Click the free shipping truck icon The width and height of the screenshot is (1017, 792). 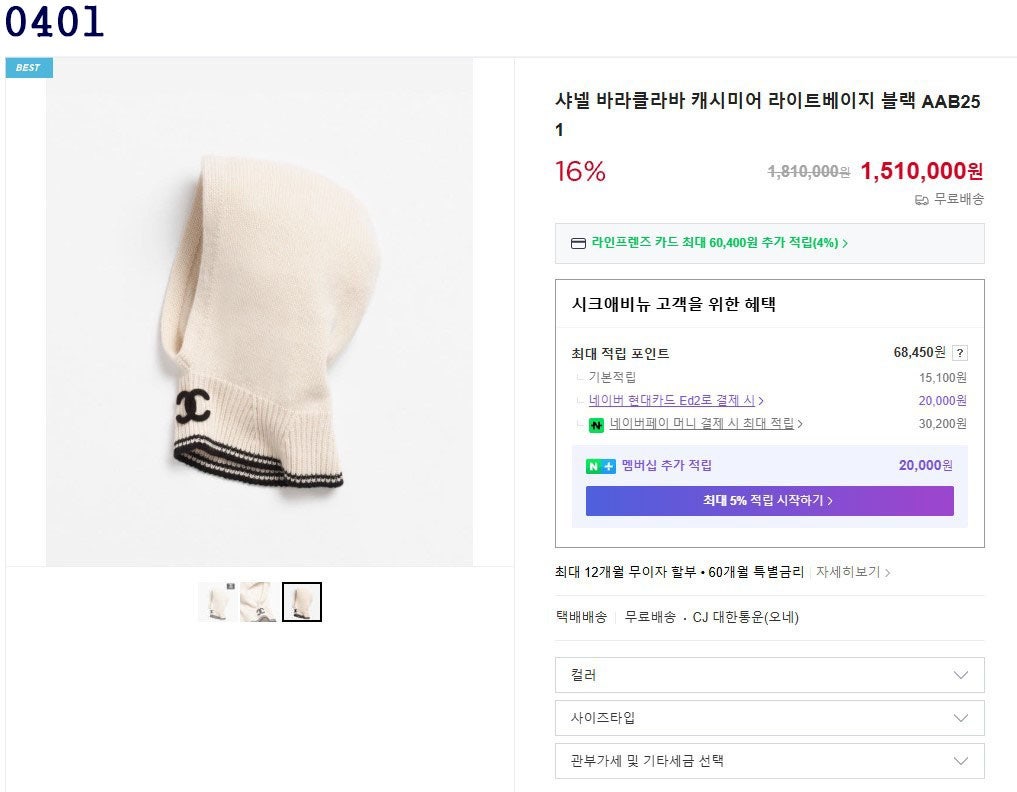tap(922, 199)
